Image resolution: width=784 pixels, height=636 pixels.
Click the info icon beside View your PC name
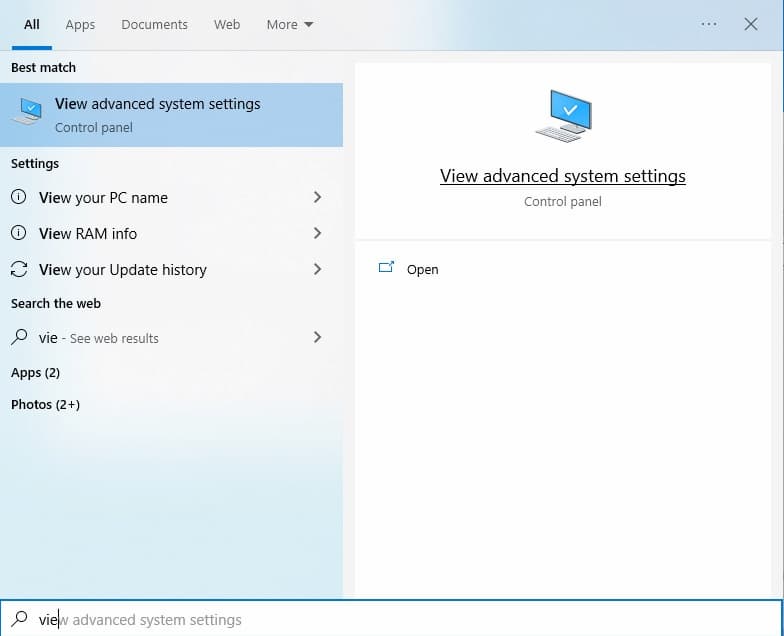(19, 197)
